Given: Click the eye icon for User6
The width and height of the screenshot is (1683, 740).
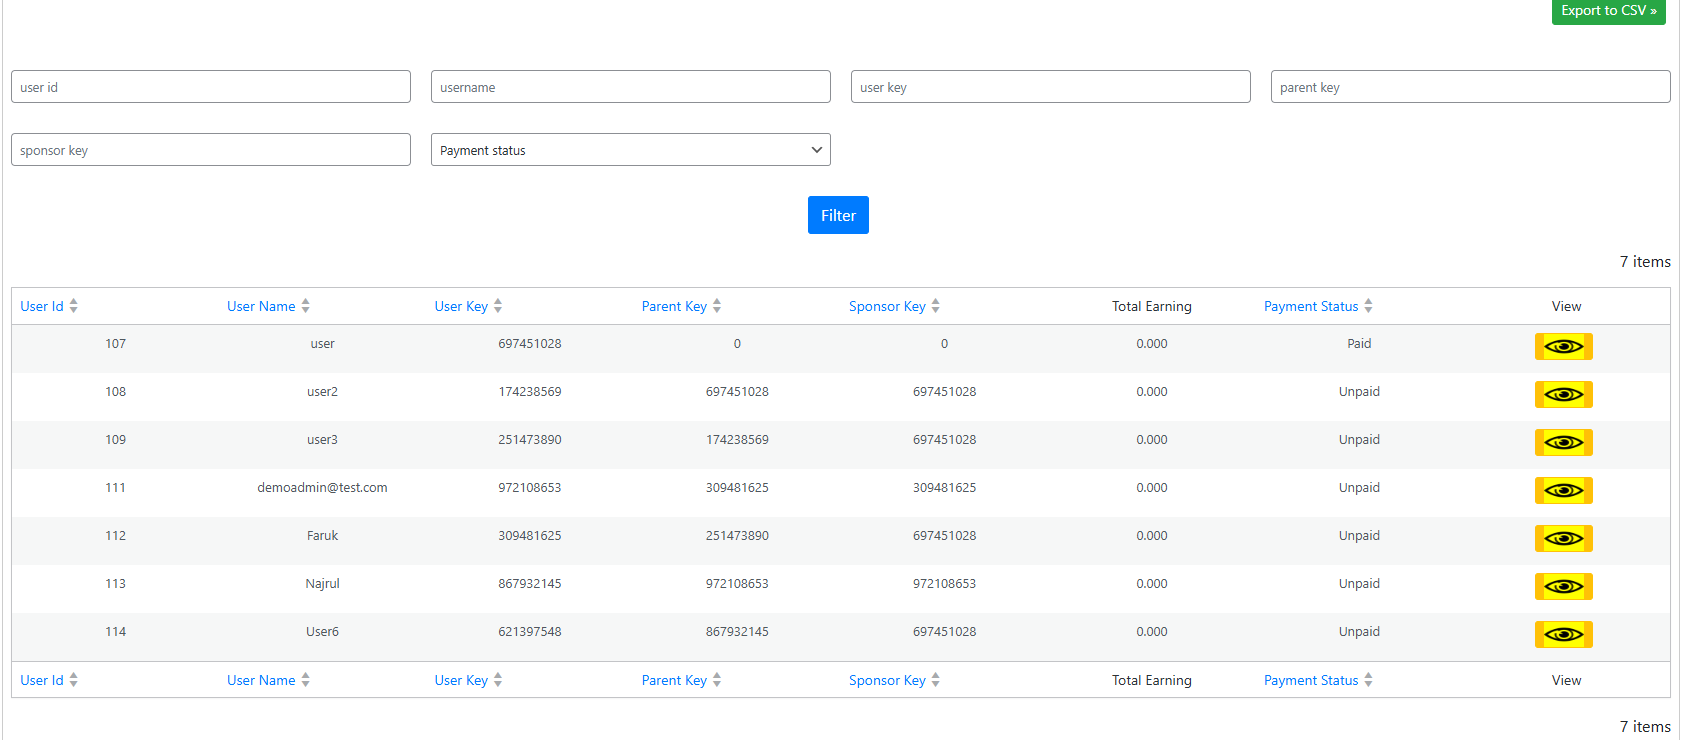Looking at the screenshot, I should 1563,634.
